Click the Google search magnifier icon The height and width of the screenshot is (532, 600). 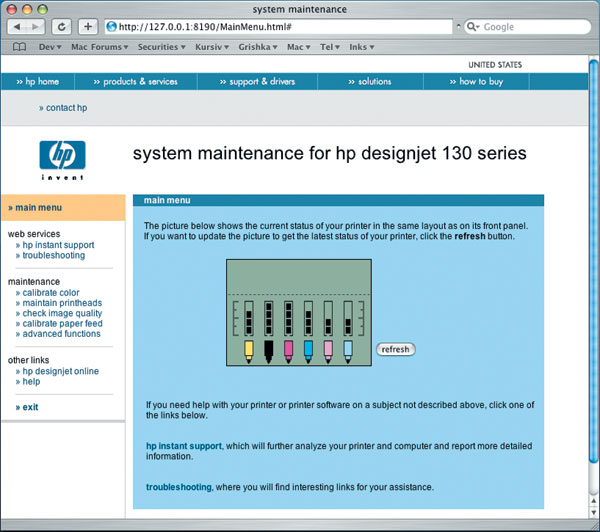coord(472,27)
